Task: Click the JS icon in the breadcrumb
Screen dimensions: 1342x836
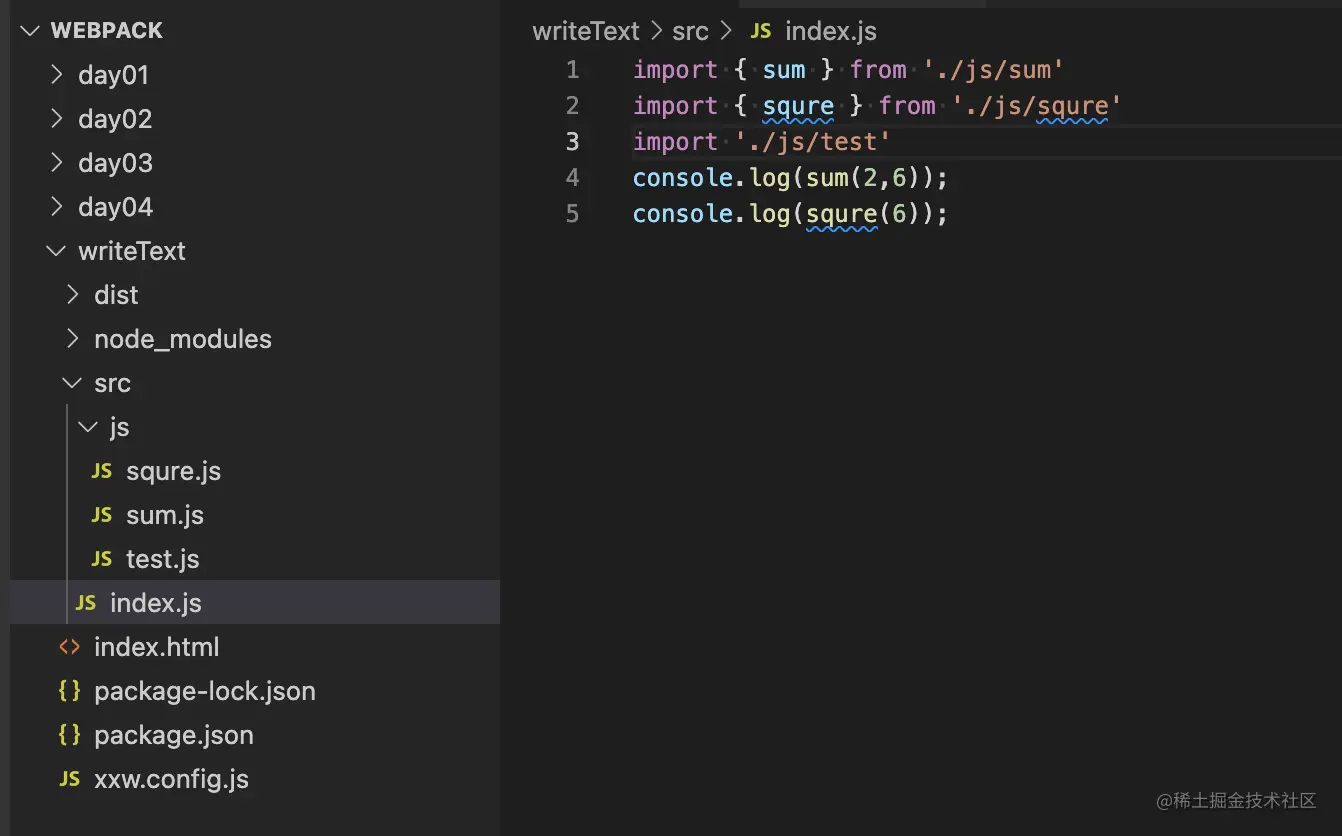Action: pos(761,31)
